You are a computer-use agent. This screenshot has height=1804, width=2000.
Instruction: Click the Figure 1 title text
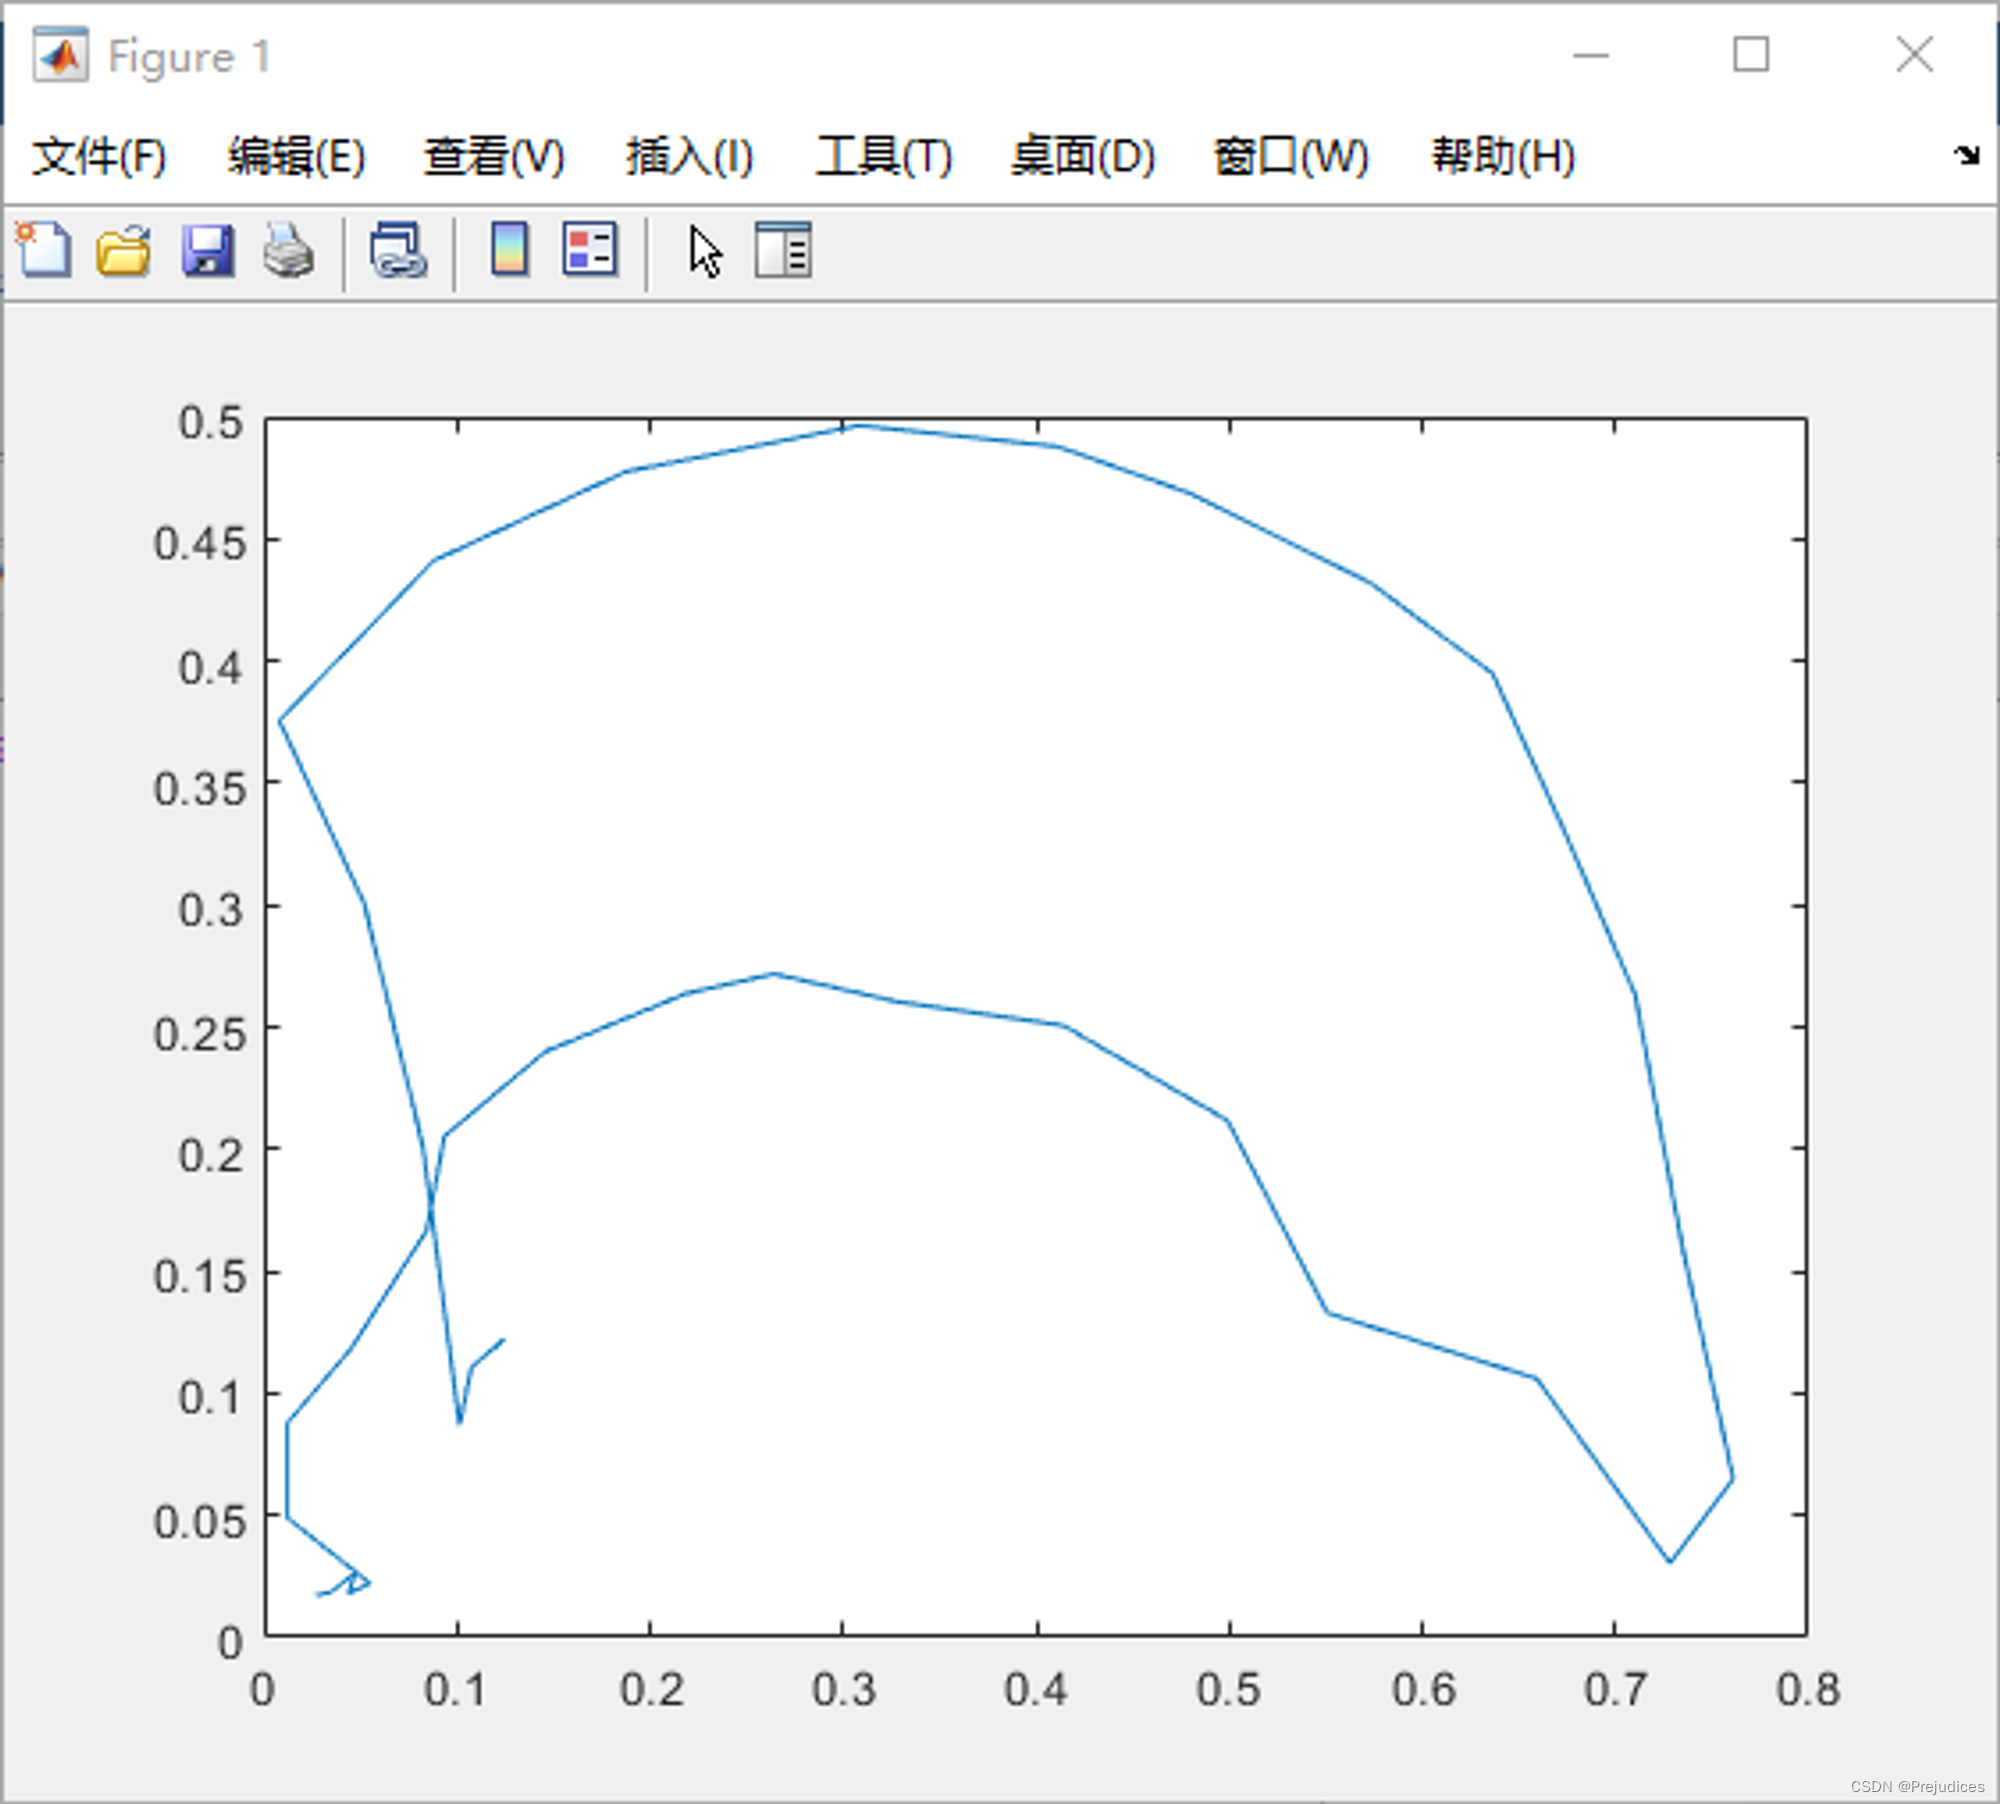pos(190,57)
